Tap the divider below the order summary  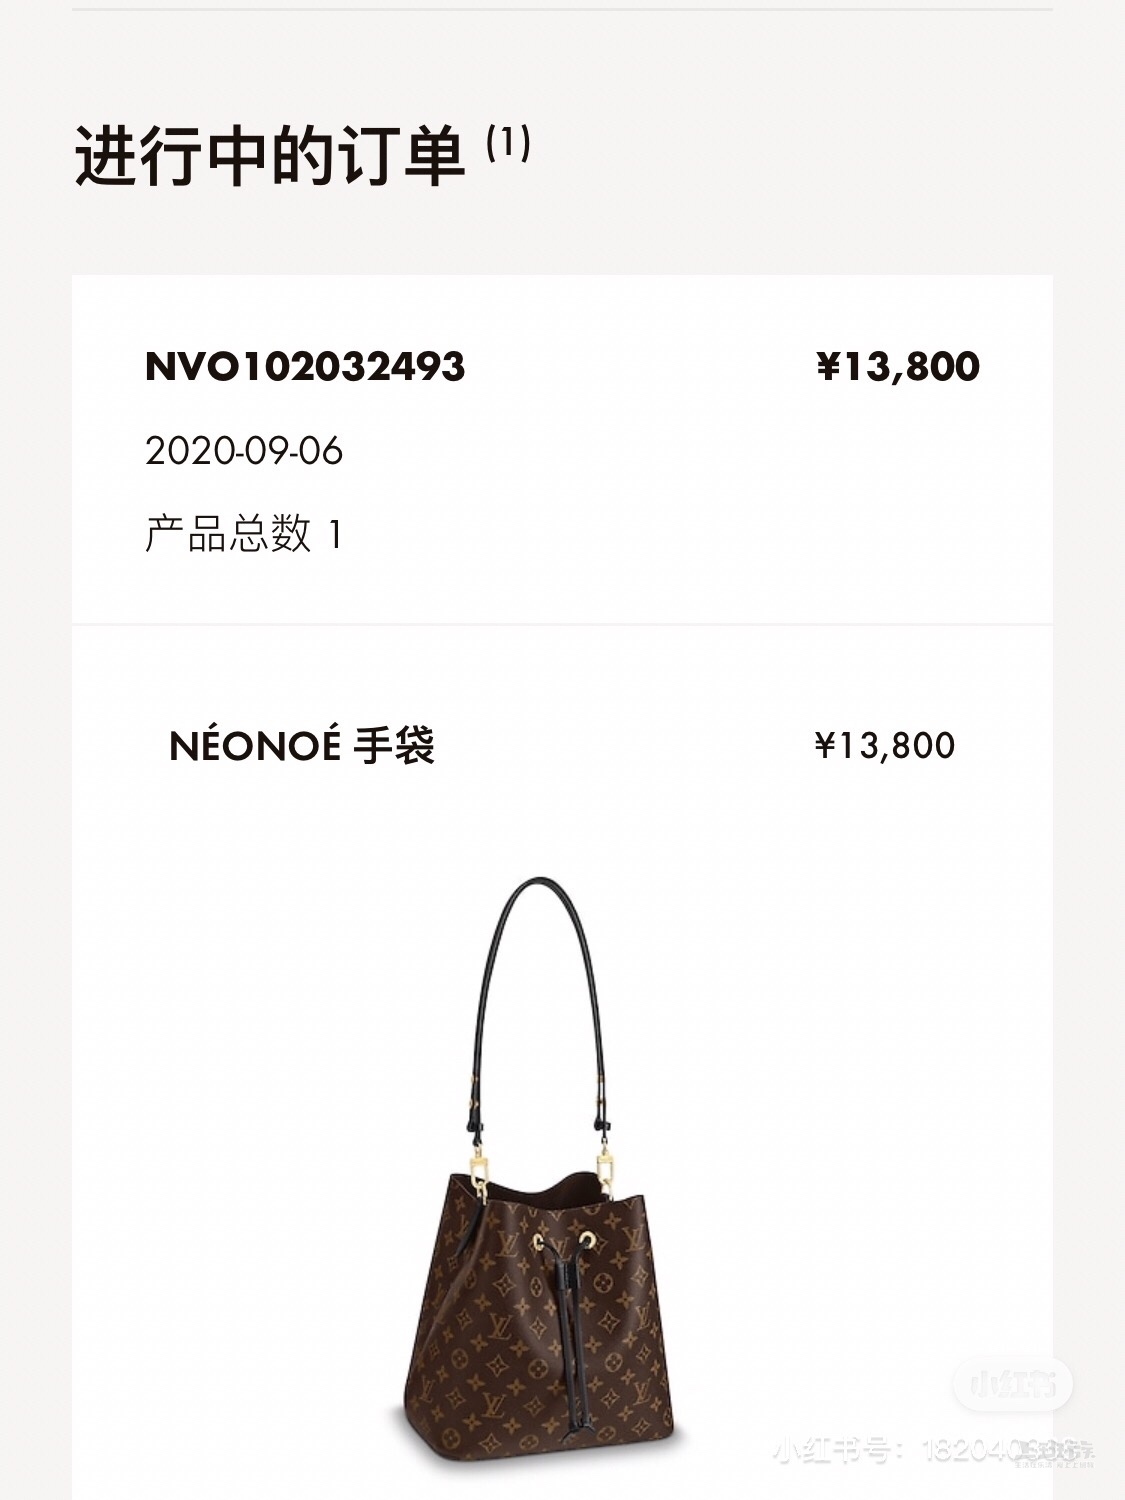click(562, 624)
